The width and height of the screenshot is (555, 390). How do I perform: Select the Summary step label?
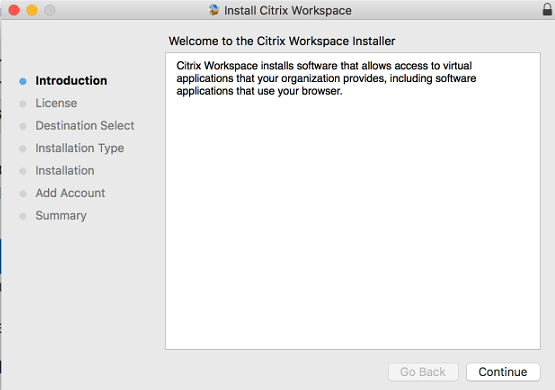[x=61, y=216]
